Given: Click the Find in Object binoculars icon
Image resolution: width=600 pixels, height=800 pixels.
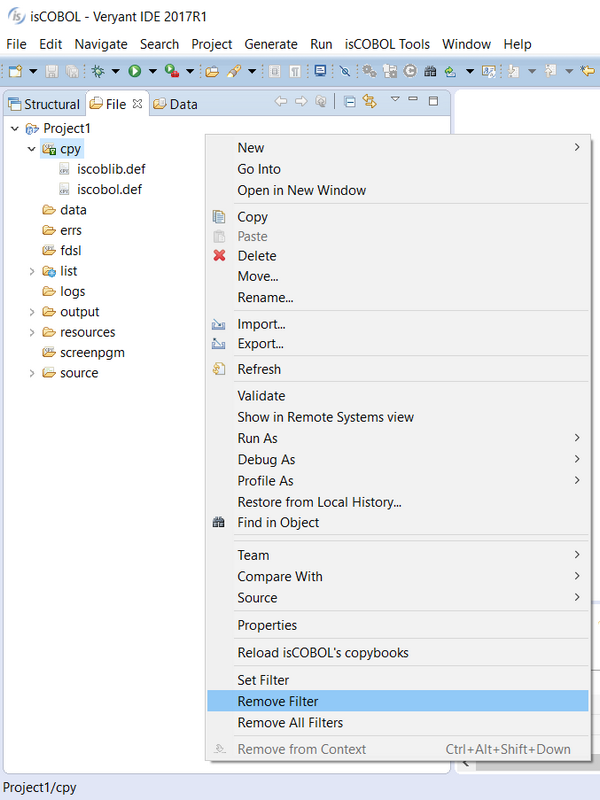Looking at the screenshot, I should click(x=219, y=523).
